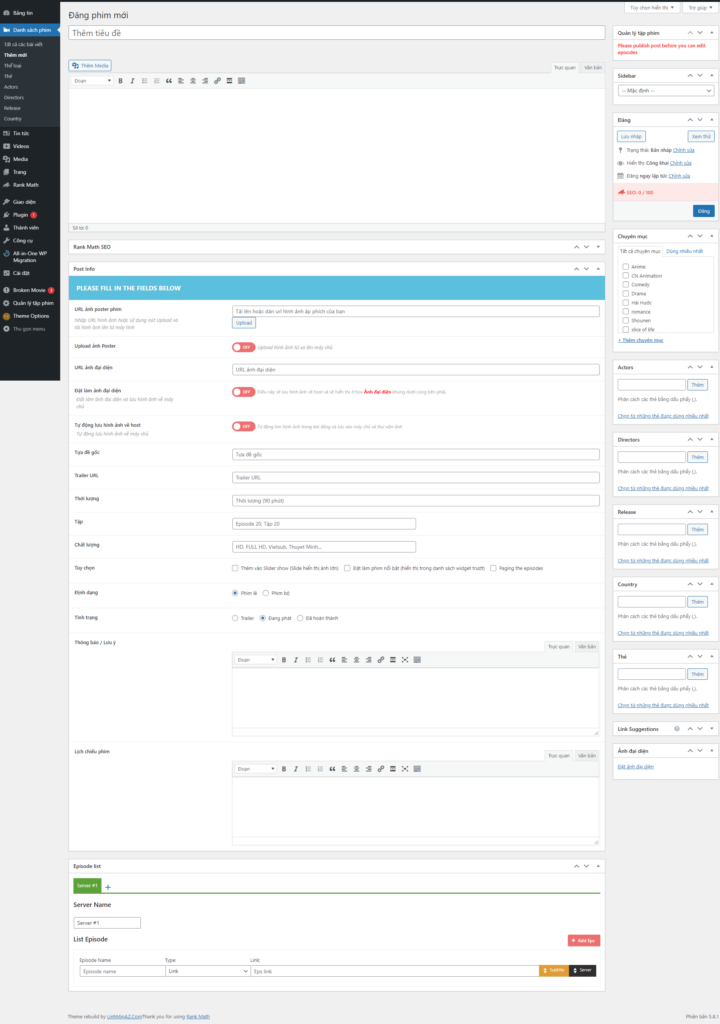Screen dimensions: 720x1024
Task: Insert link in Thông báo / Lưu ý editor
Action: tap(380, 660)
